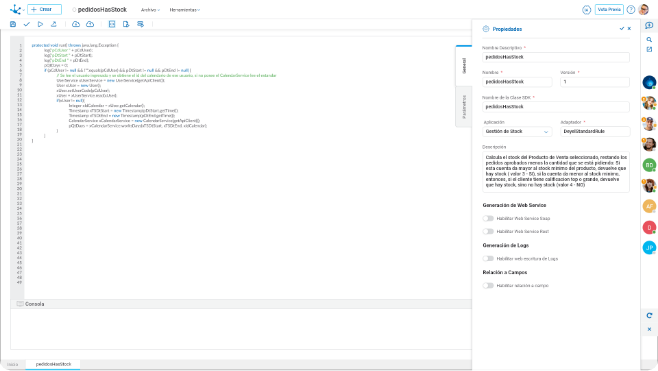This screenshot has height=371, width=658.
Task: Select the Inicio tab at the bottom
Action: coord(13,365)
